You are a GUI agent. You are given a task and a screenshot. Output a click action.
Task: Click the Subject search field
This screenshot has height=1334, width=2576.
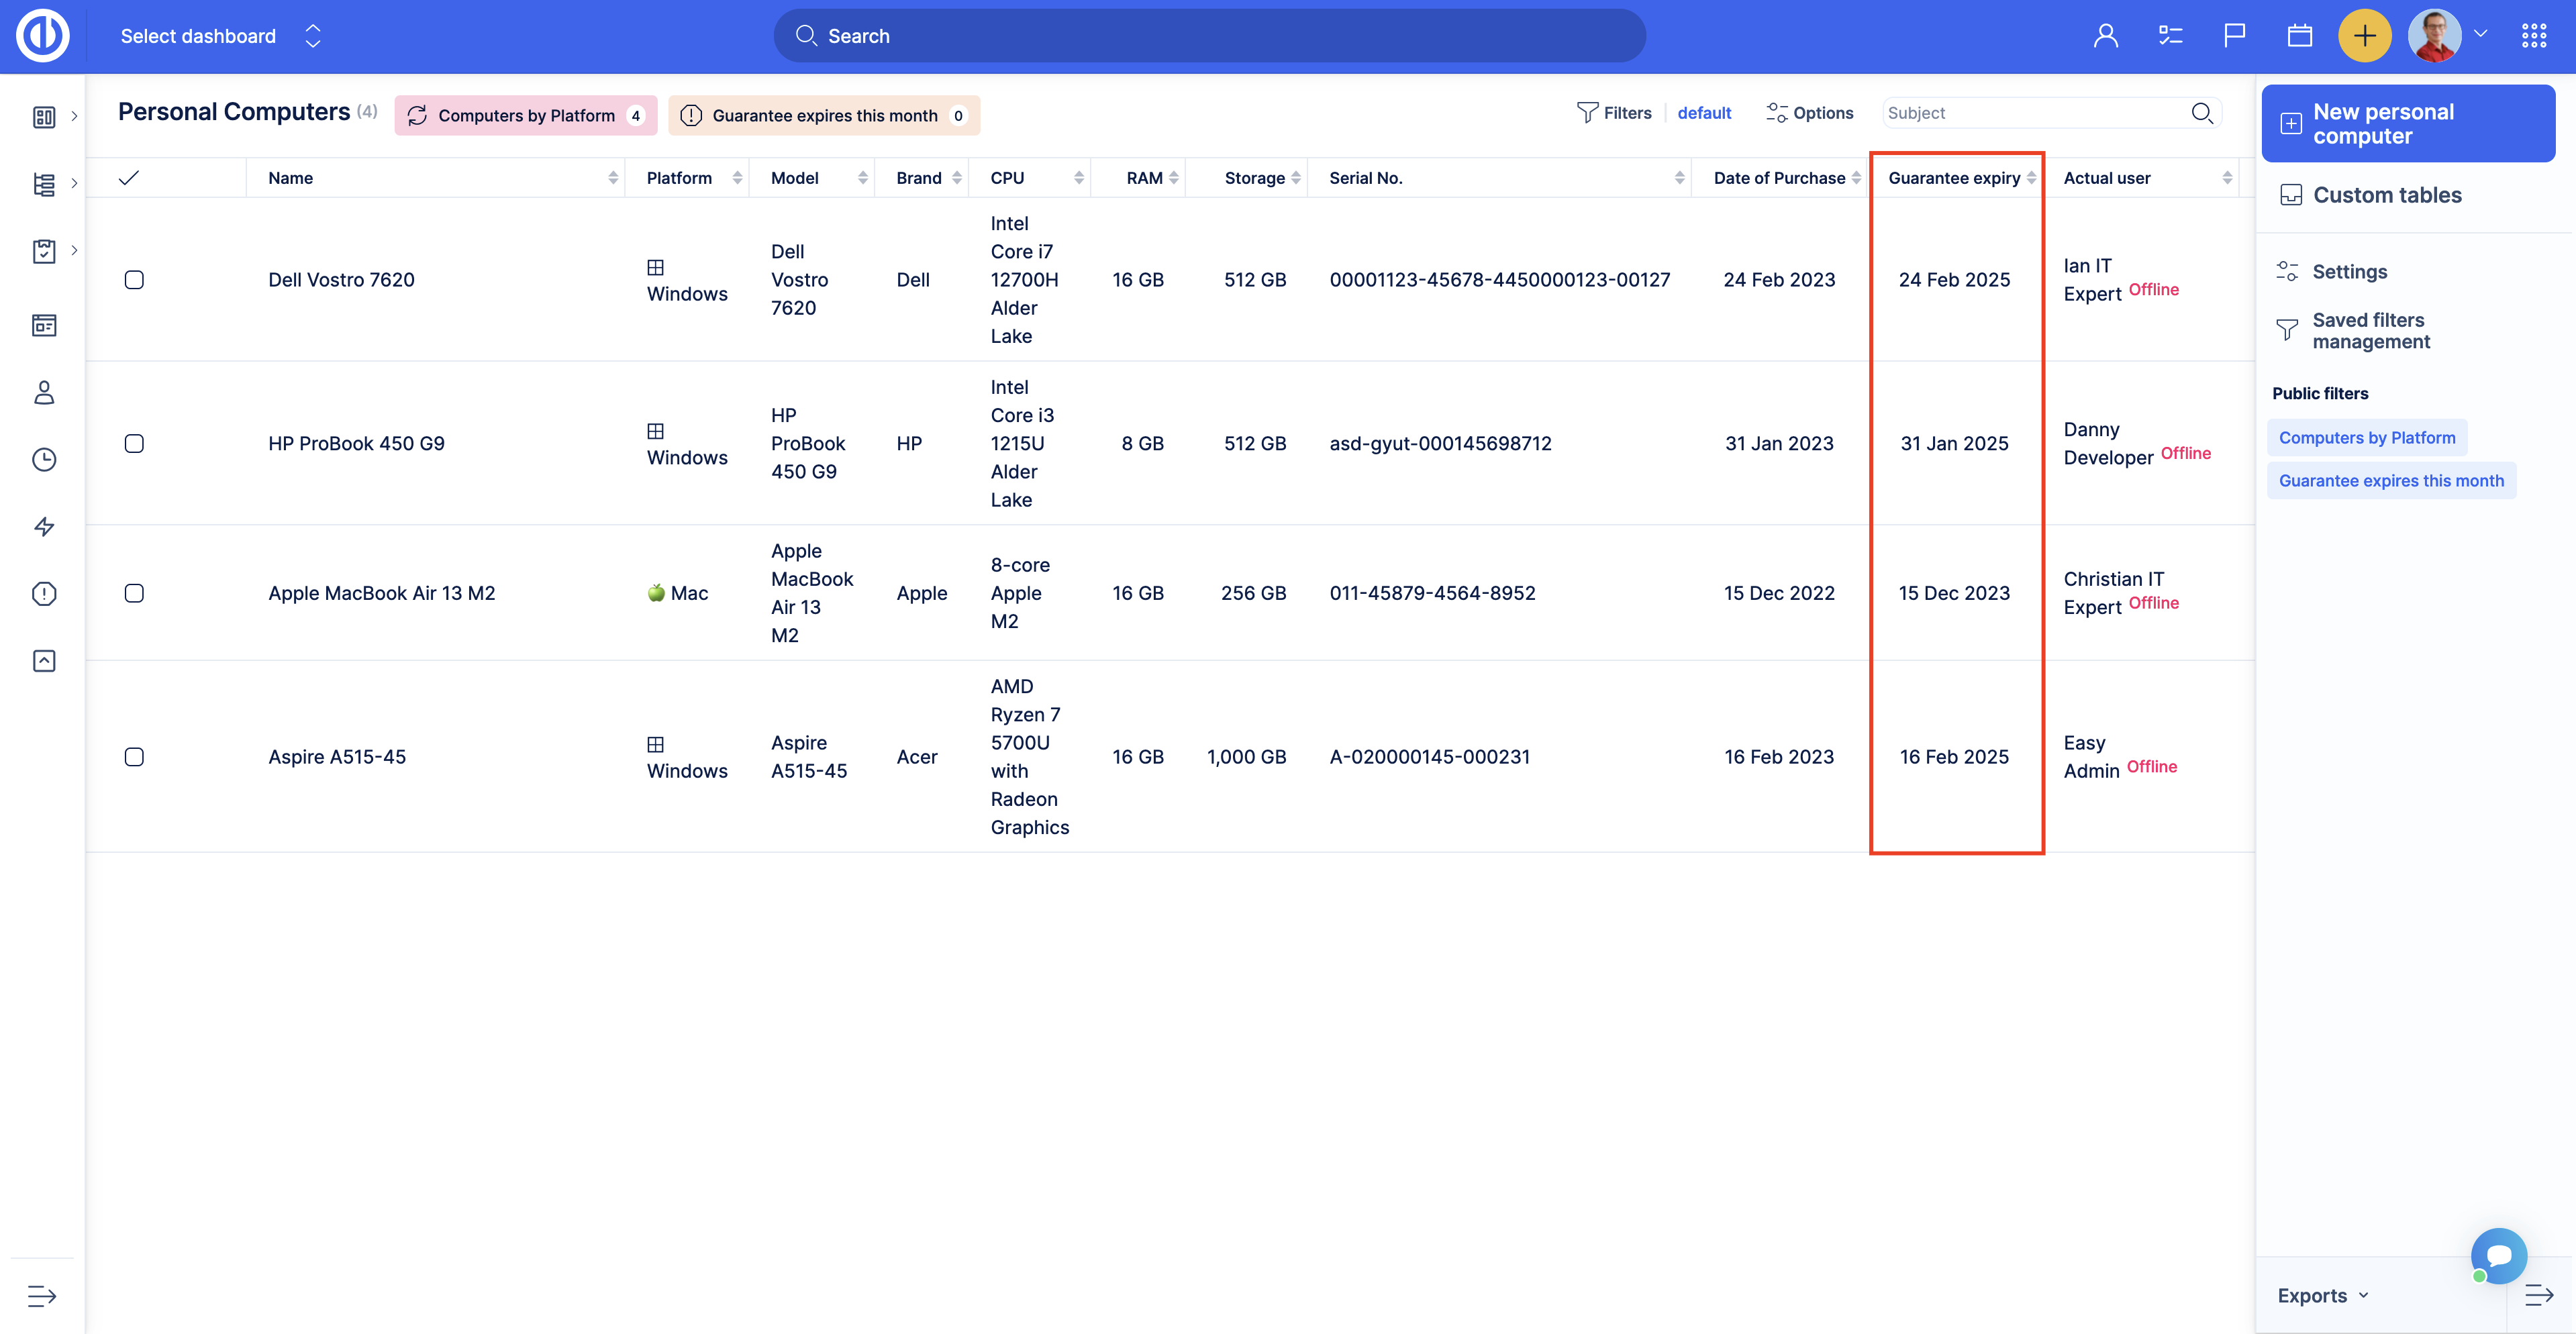click(2032, 113)
